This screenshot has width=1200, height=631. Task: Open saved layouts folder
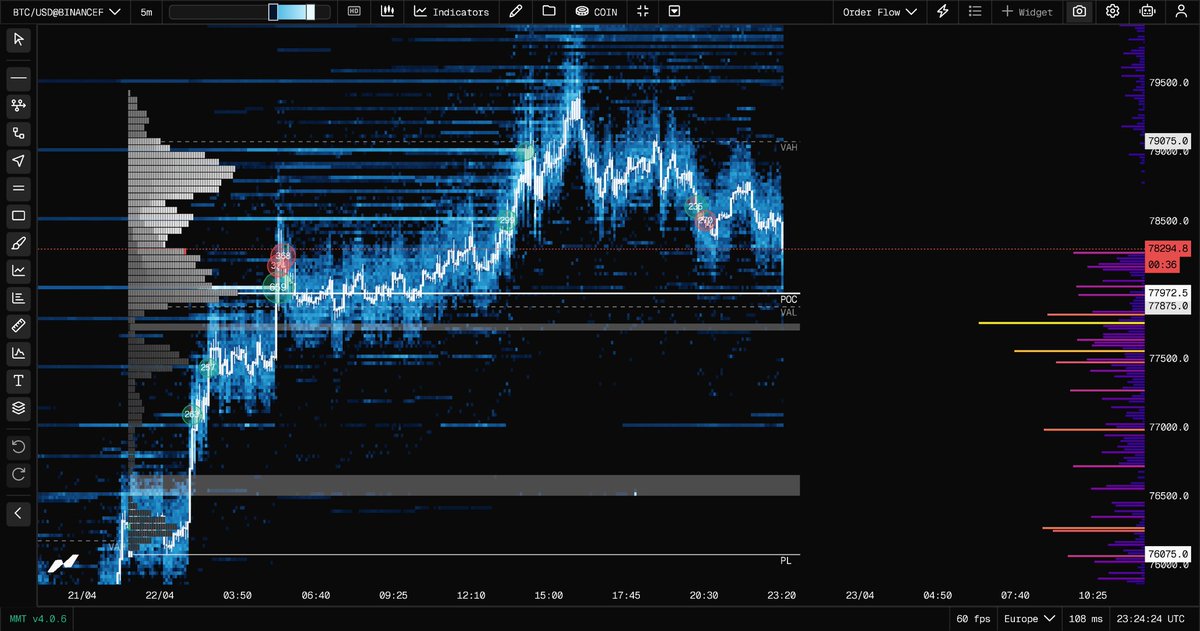(x=548, y=12)
